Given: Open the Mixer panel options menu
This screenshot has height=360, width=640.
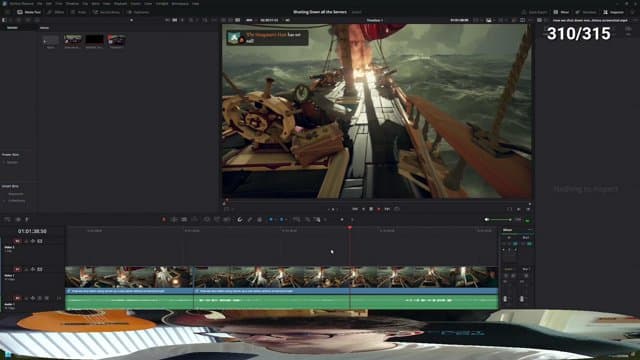Looking at the screenshot, I should pos(529,230).
